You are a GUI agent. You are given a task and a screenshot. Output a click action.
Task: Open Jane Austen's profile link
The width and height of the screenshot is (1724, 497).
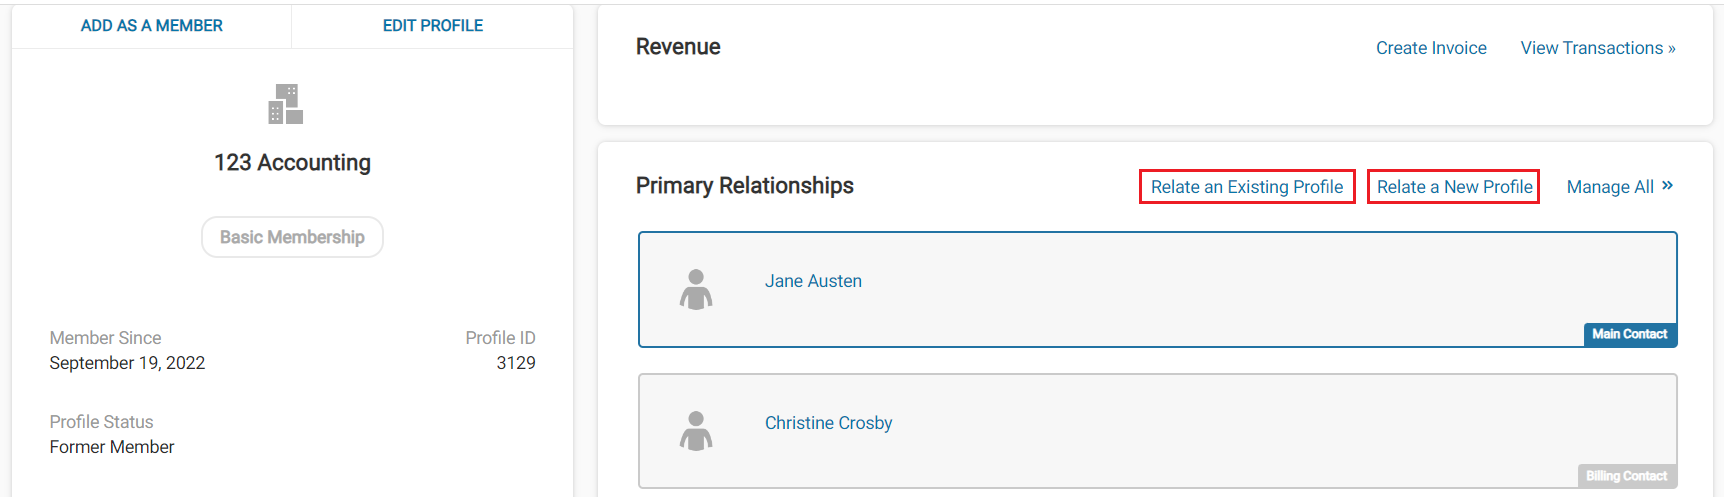click(813, 281)
